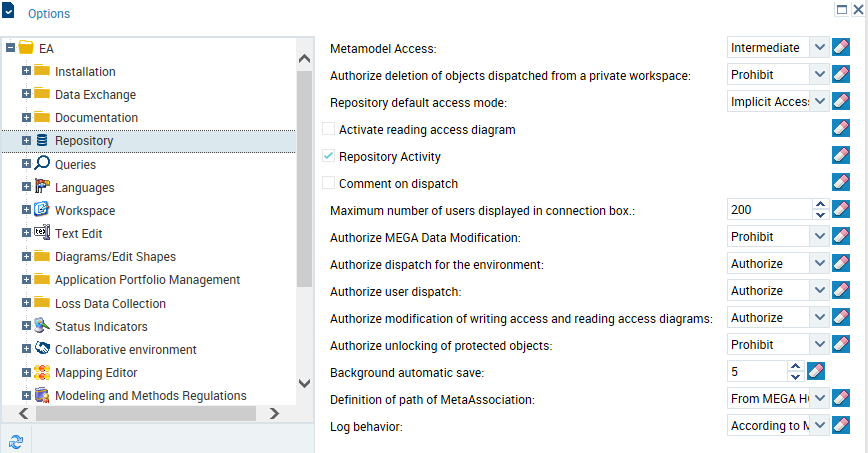The height and width of the screenshot is (453, 868).
Task: Select Text Edit tree entry
Action: [x=79, y=233]
